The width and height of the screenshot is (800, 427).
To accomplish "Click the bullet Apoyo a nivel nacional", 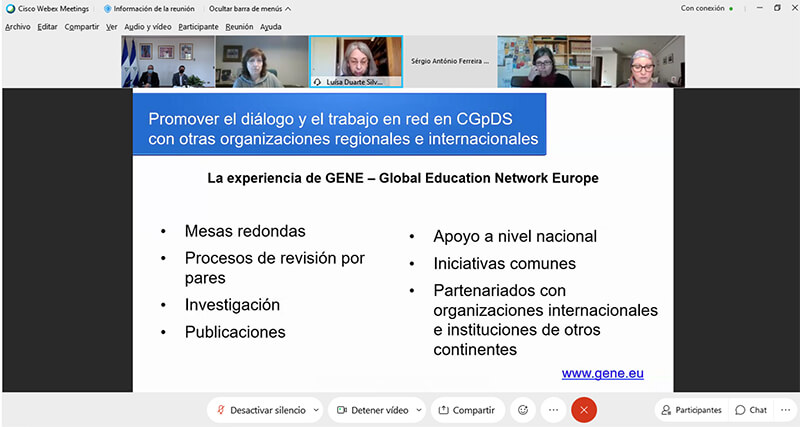I will 515,236.
